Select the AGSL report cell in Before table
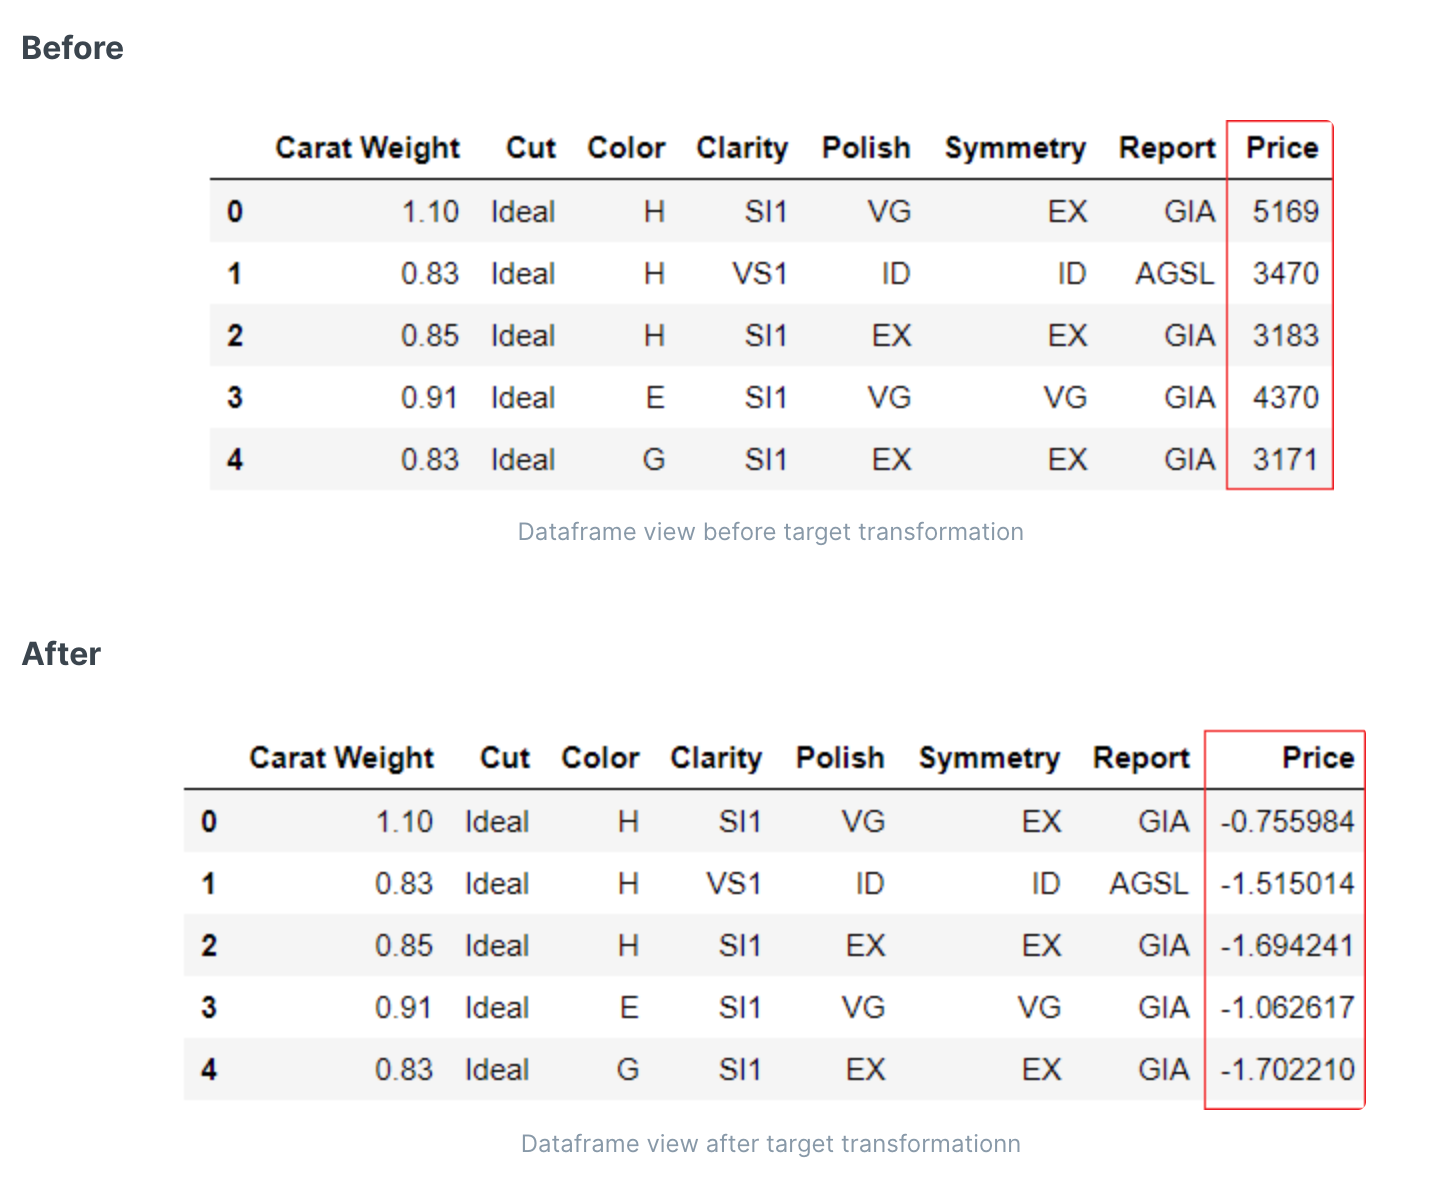The image size is (1432, 1192). coord(1174,274)
